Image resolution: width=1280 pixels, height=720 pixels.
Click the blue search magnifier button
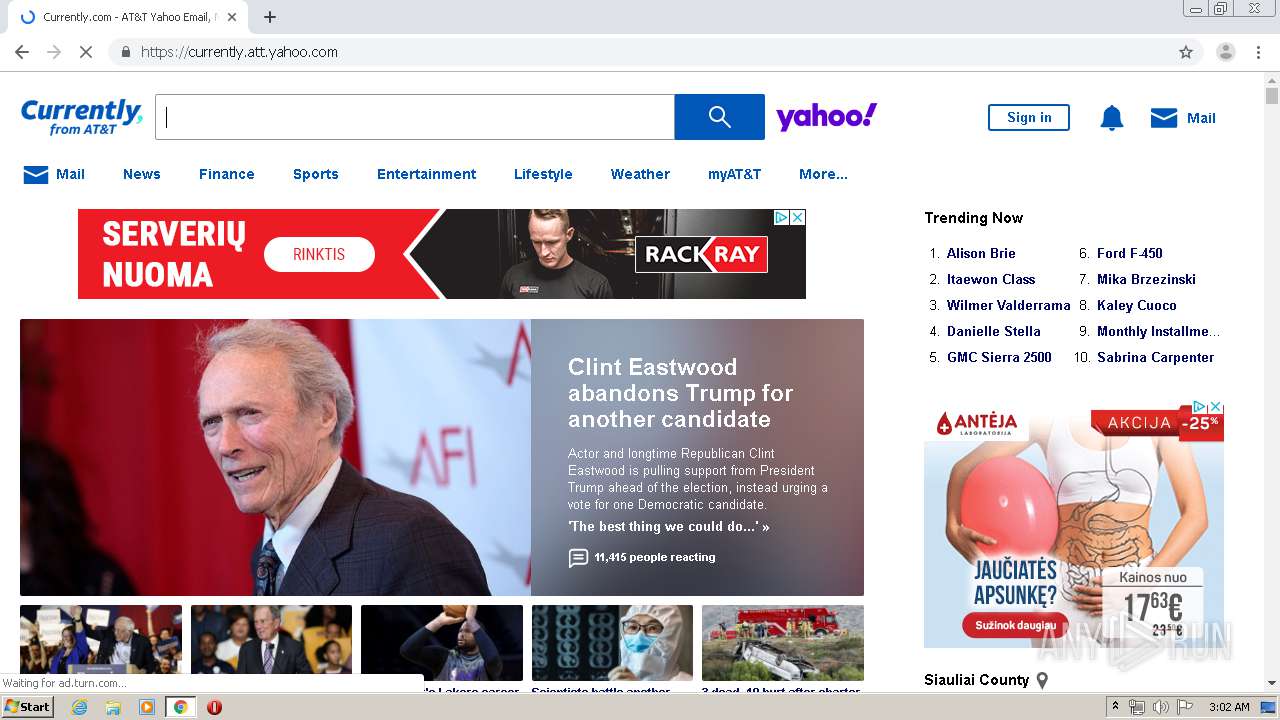(x=719, y=117)
